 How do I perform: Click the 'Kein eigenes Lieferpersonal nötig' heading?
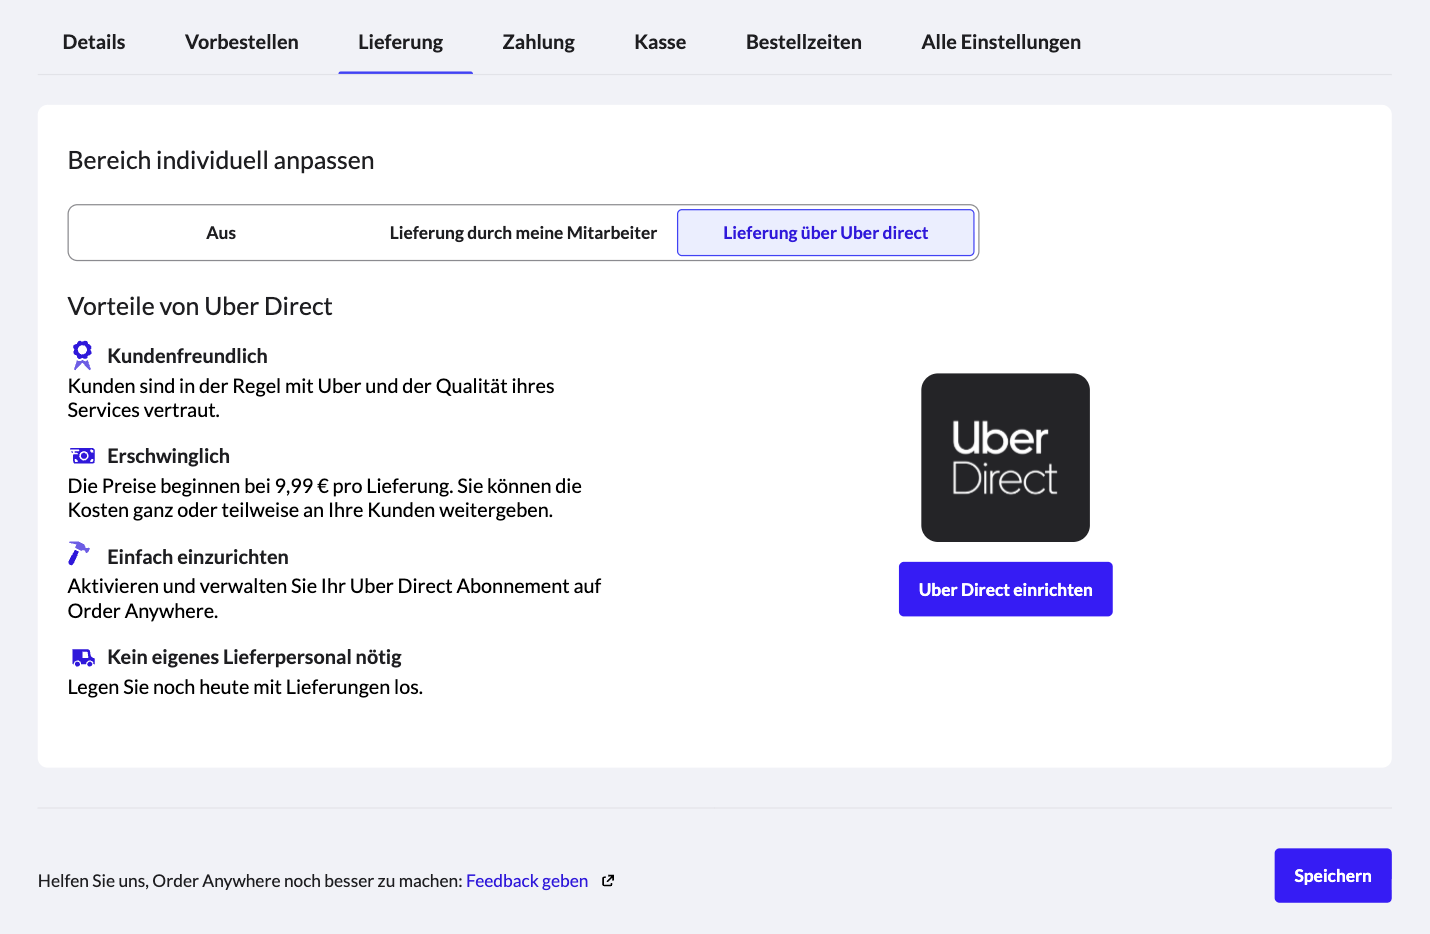(x=254, y=657)
